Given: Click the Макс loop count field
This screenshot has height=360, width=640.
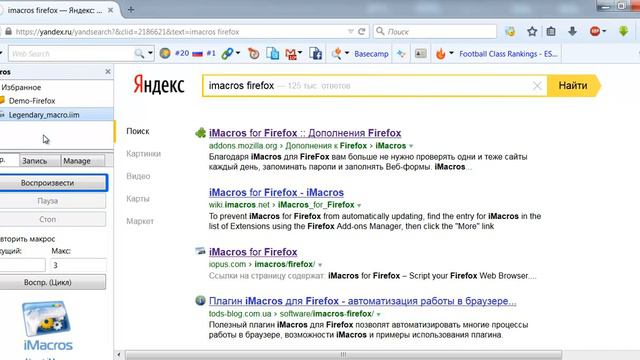Looking at the screenshot, I should tap(78, 265).
